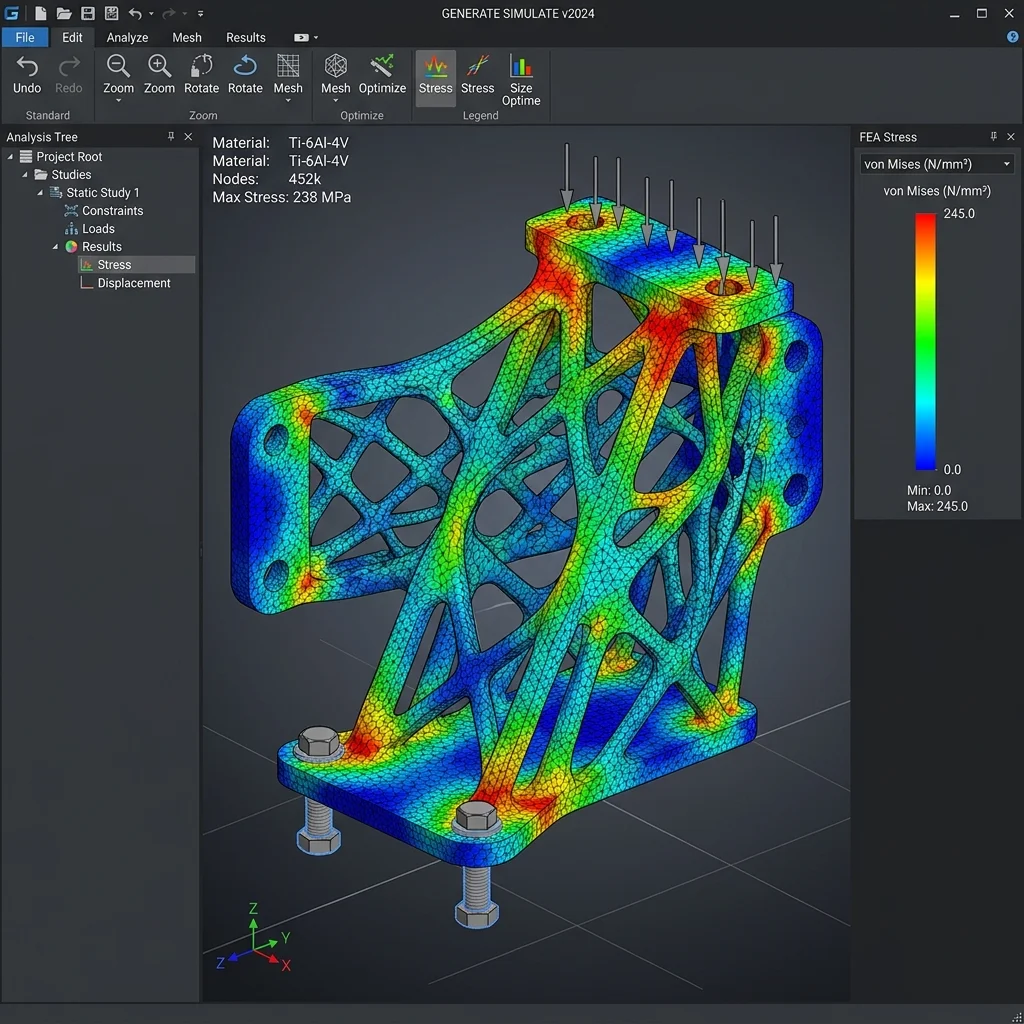Select the Zoom in magnifier tool
The image size is (1024, 1024).
click(x=159, y=67)
